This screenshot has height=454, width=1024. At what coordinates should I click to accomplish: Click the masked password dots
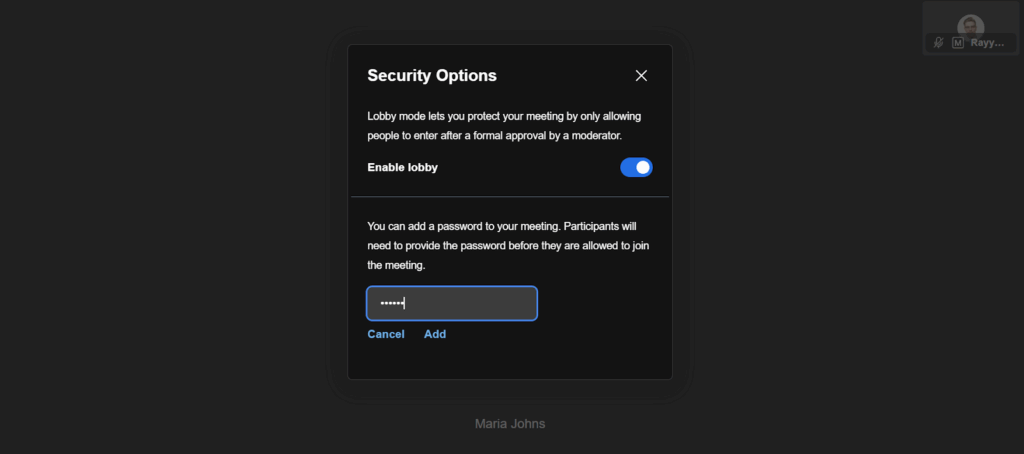coord(391,303)
